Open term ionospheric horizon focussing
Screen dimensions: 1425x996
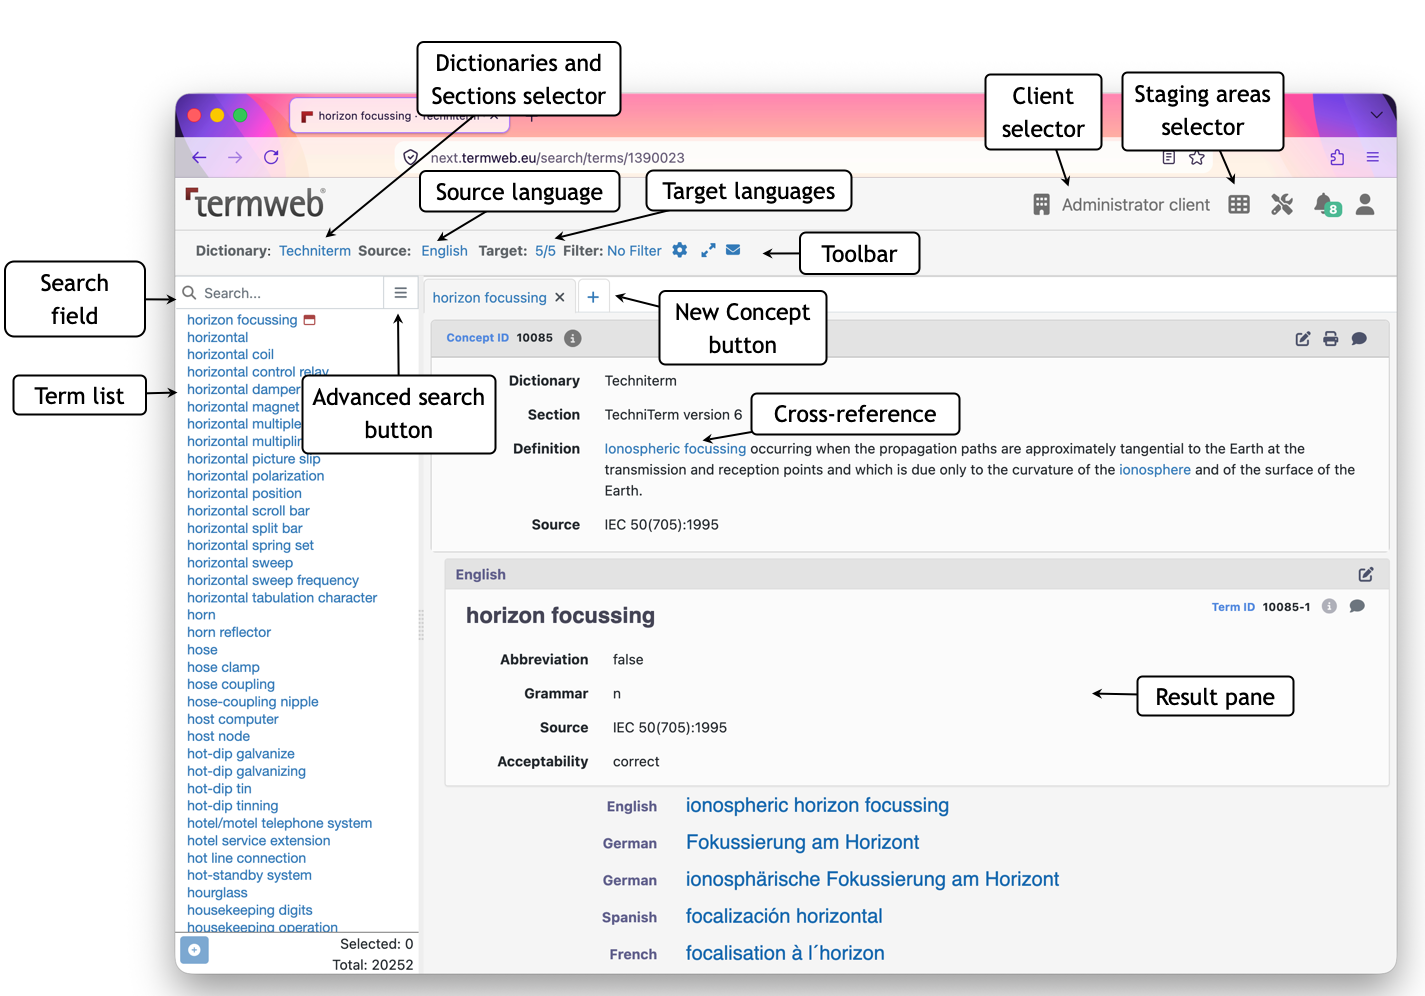(x=817, y=805)
